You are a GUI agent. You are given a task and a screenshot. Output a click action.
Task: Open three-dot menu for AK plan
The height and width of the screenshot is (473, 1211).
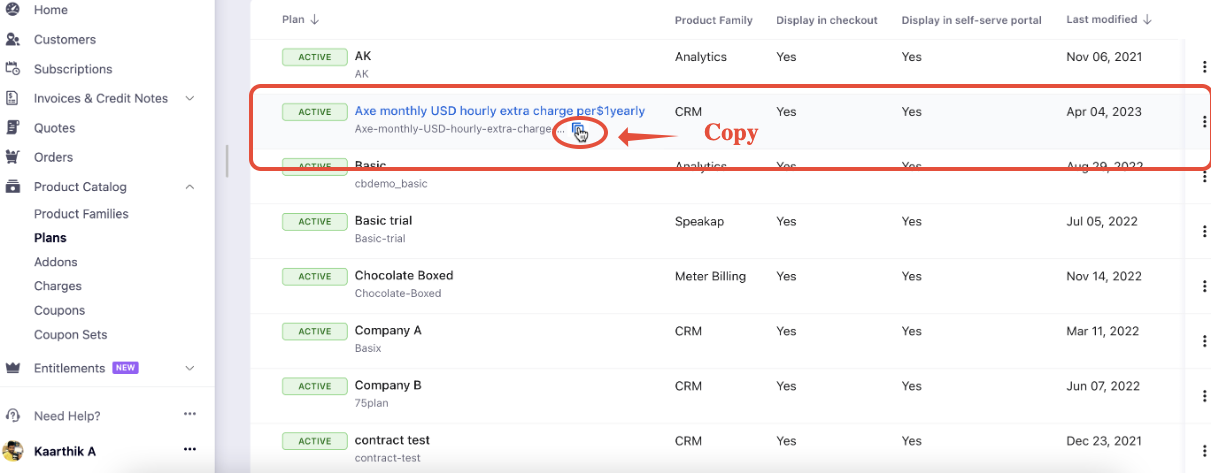click(x=1203, y=67)
